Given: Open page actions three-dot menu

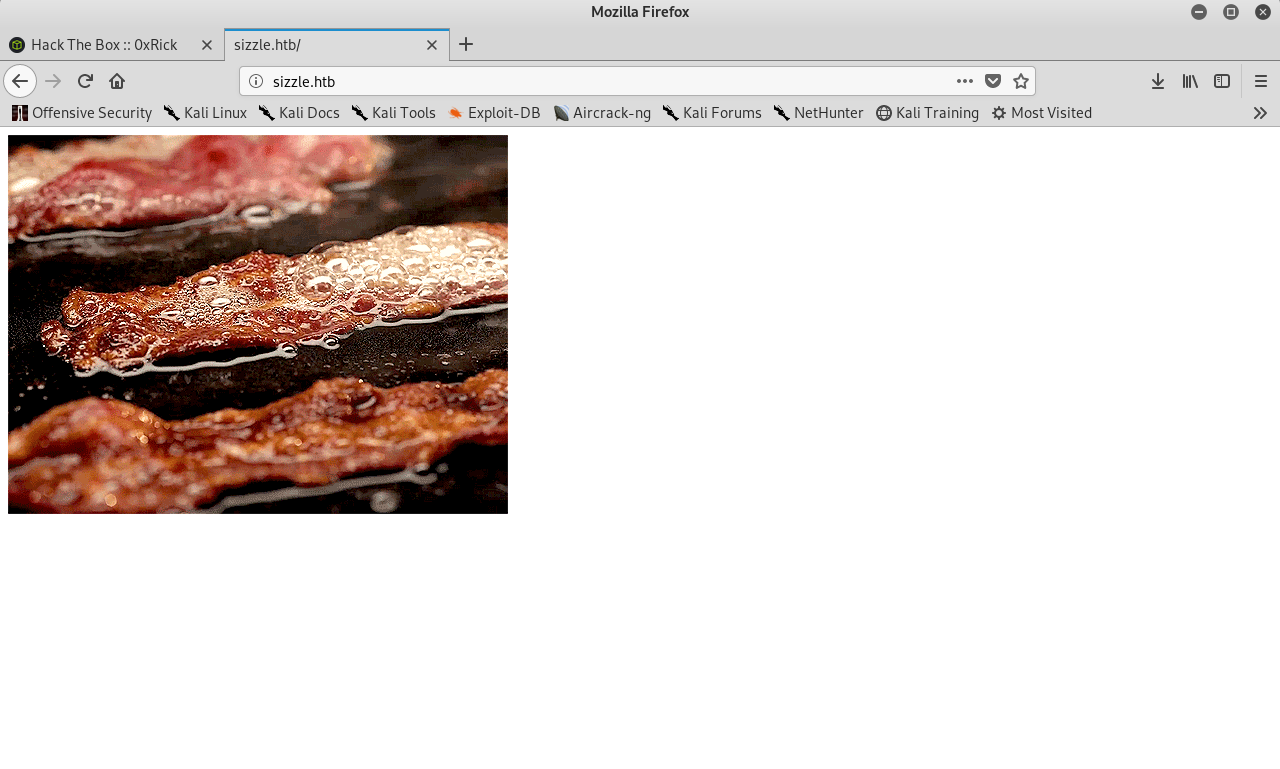Looking at the screenshot, I should click(x=964, y=81).
